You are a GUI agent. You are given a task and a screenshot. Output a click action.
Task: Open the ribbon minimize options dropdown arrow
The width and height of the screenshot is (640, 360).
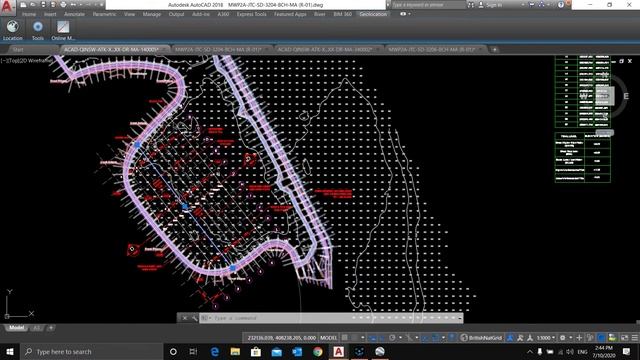pyautogui.click(x=409, y=14)
